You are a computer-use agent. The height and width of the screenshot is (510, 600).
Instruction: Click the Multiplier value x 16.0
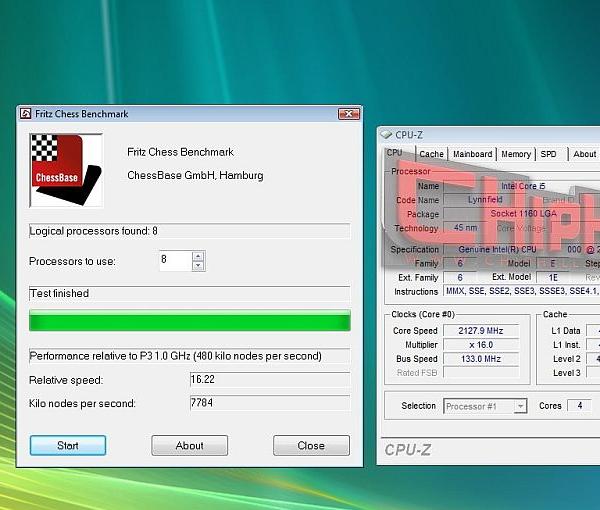(x=481, y=345)
